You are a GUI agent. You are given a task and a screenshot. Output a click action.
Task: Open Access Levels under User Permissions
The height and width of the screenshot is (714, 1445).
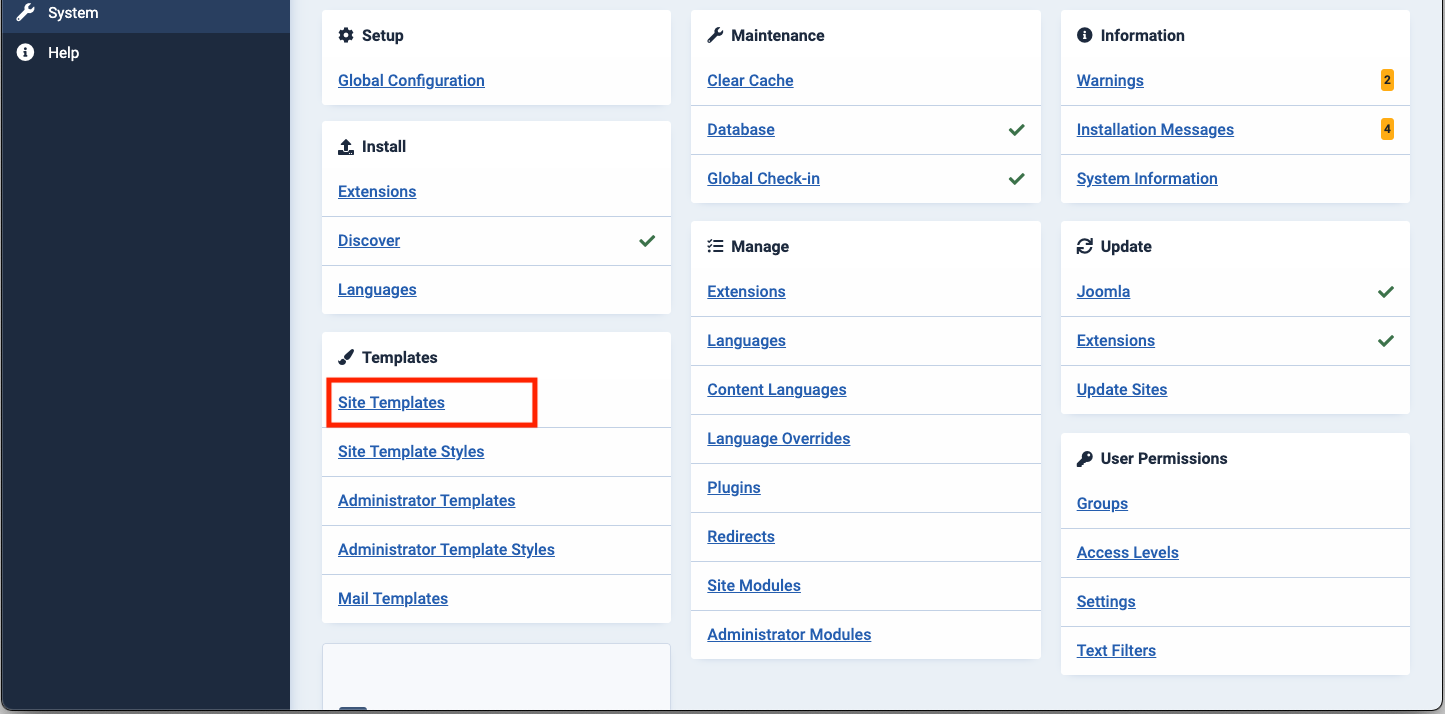tap(1127, 552)
